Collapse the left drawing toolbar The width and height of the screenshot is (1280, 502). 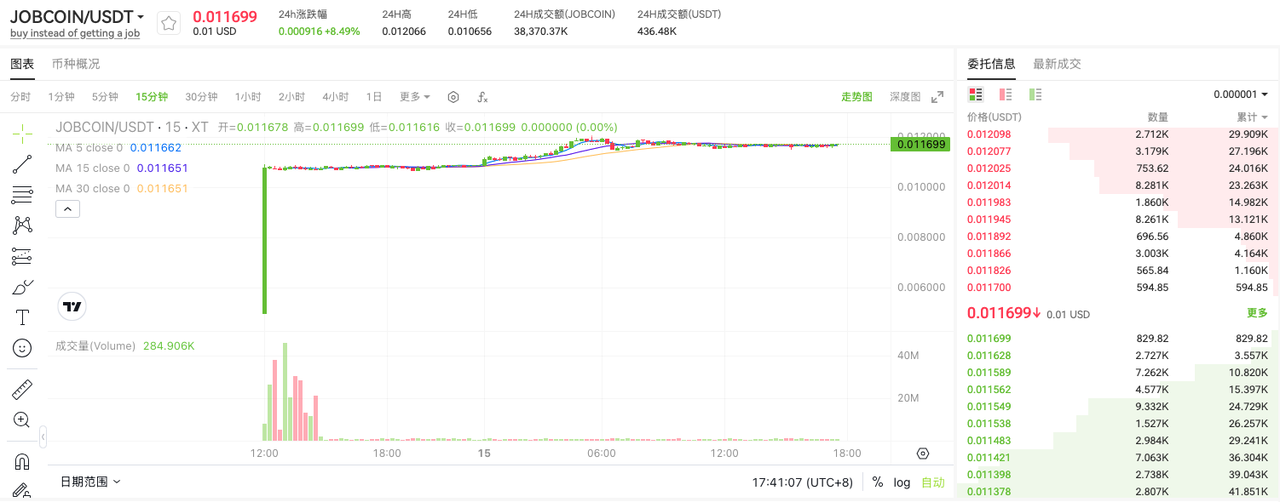[43, 437]
